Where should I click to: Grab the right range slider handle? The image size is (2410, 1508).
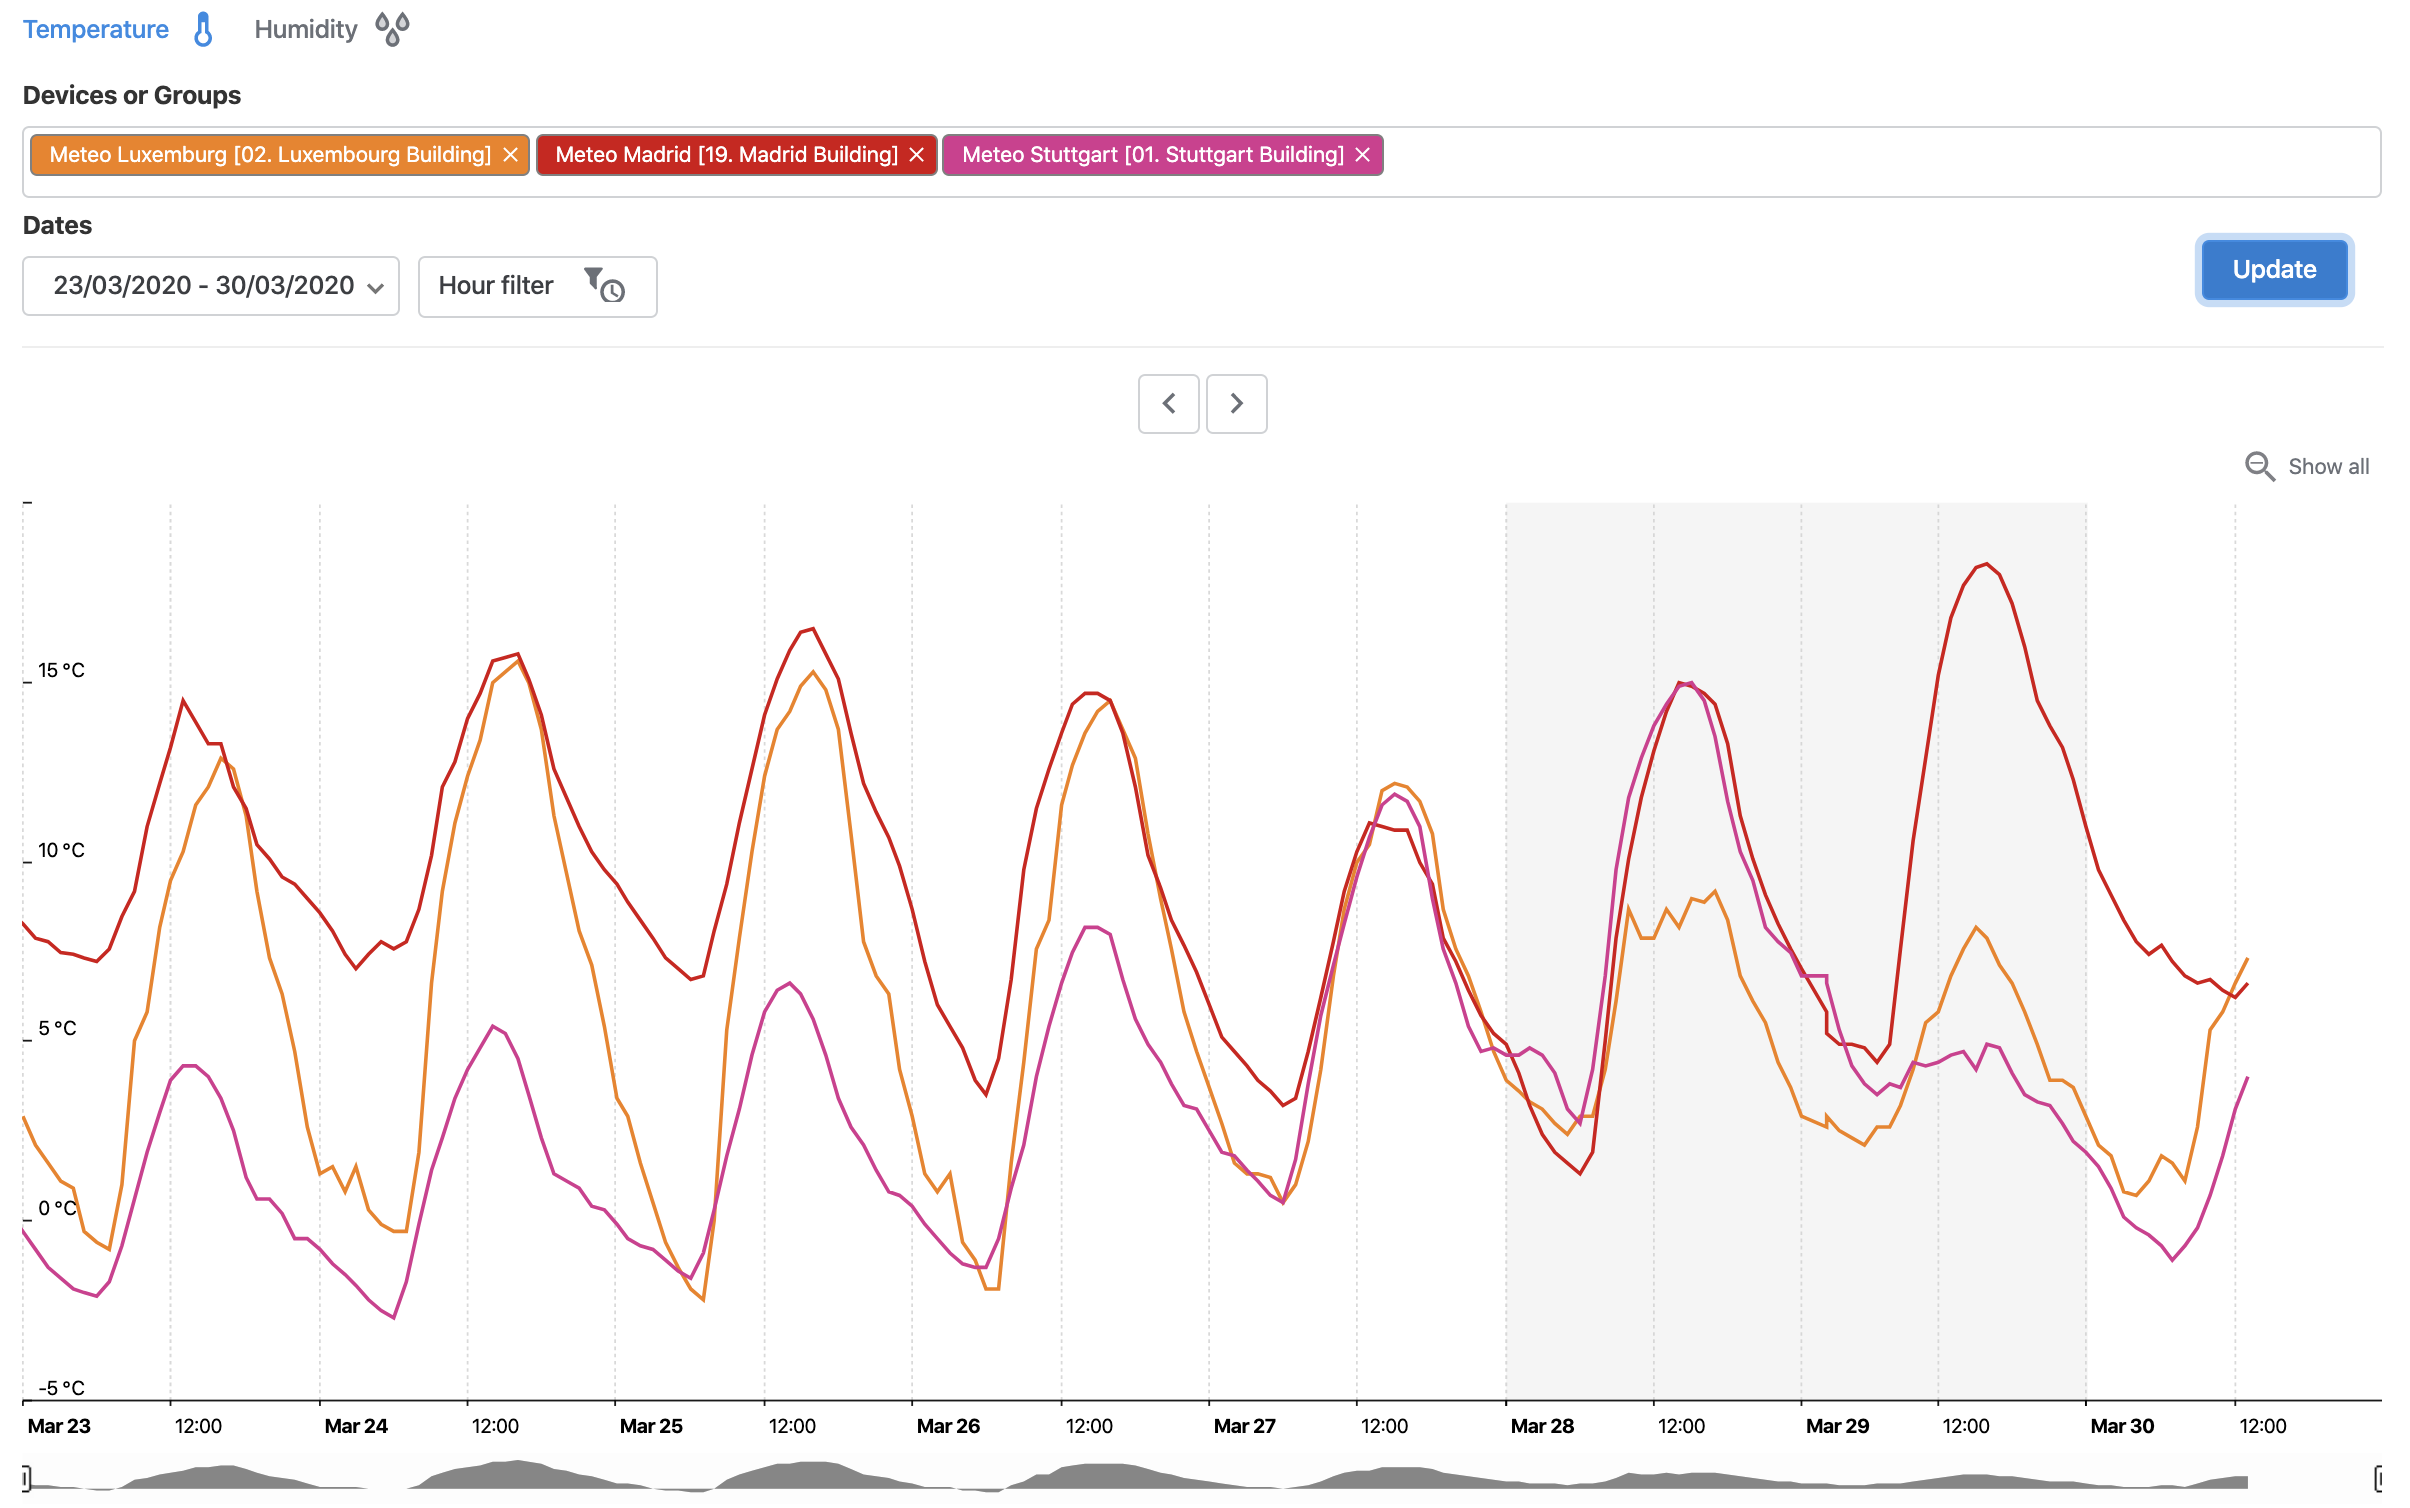pos(2380,1477)
